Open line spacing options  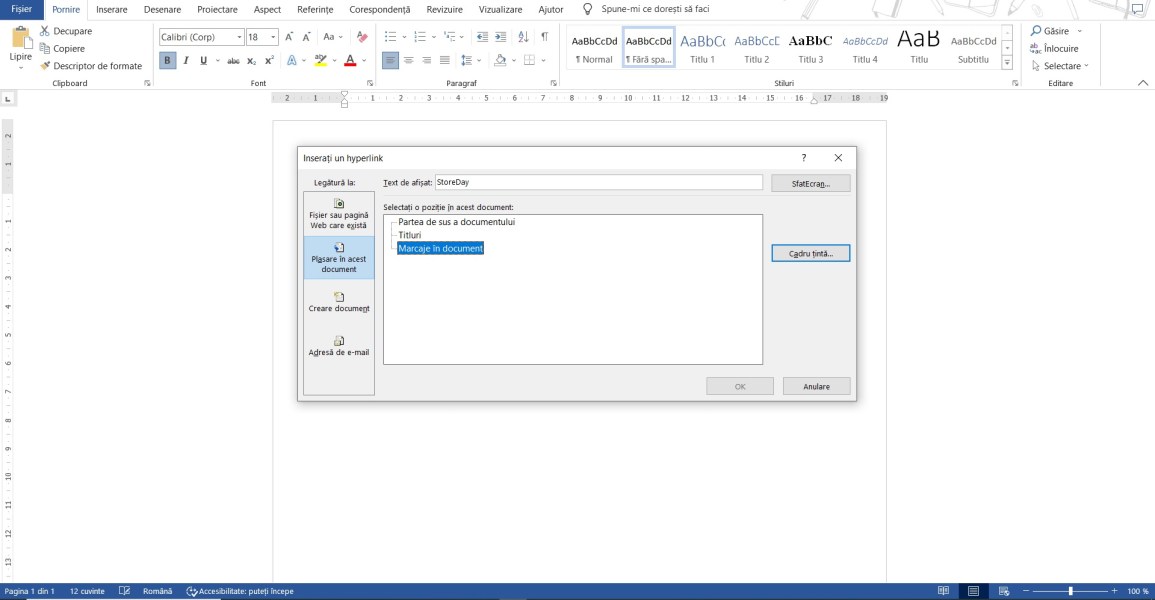[466, 60]
